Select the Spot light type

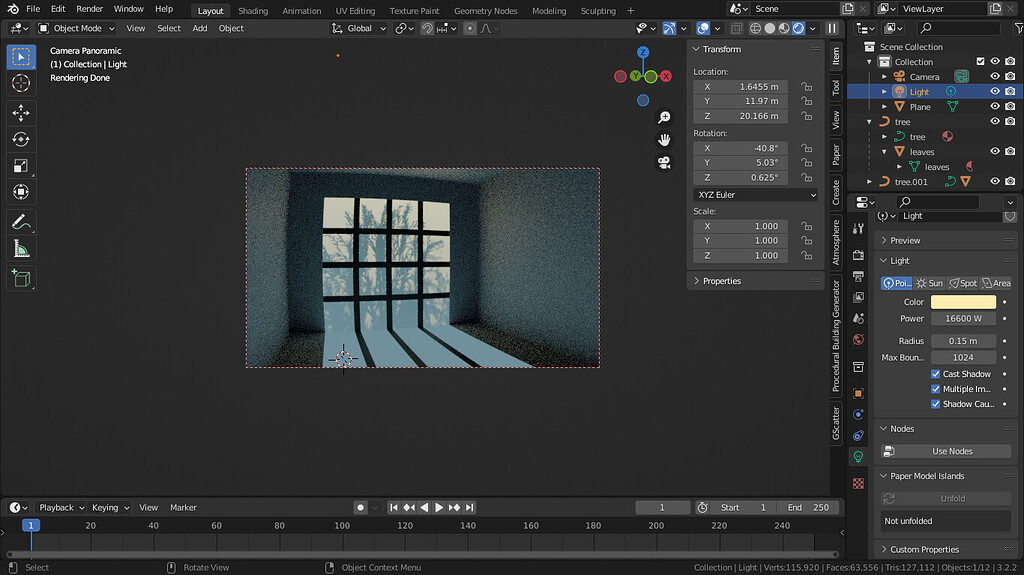tap(963, 283)
